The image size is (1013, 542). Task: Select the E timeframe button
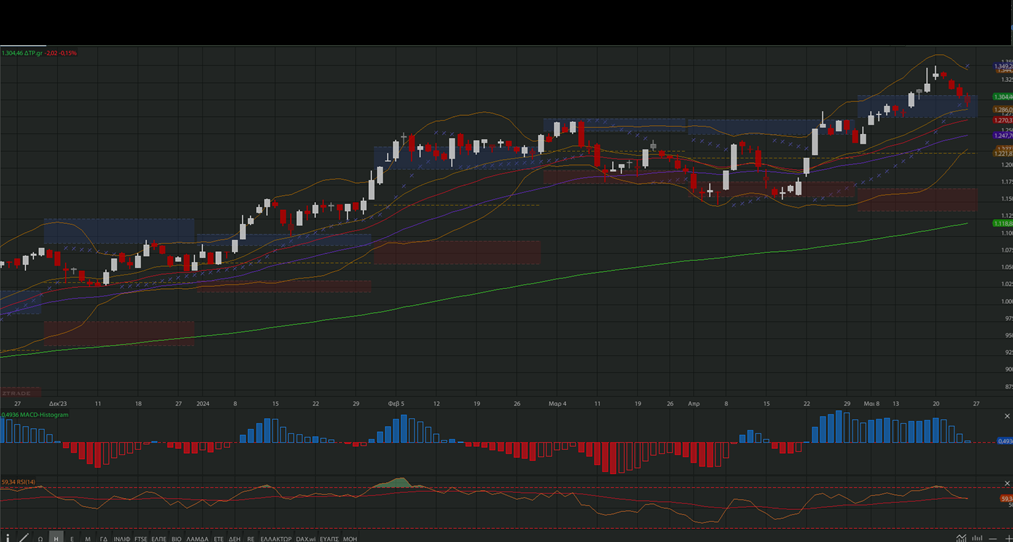(x=72, y=539)
